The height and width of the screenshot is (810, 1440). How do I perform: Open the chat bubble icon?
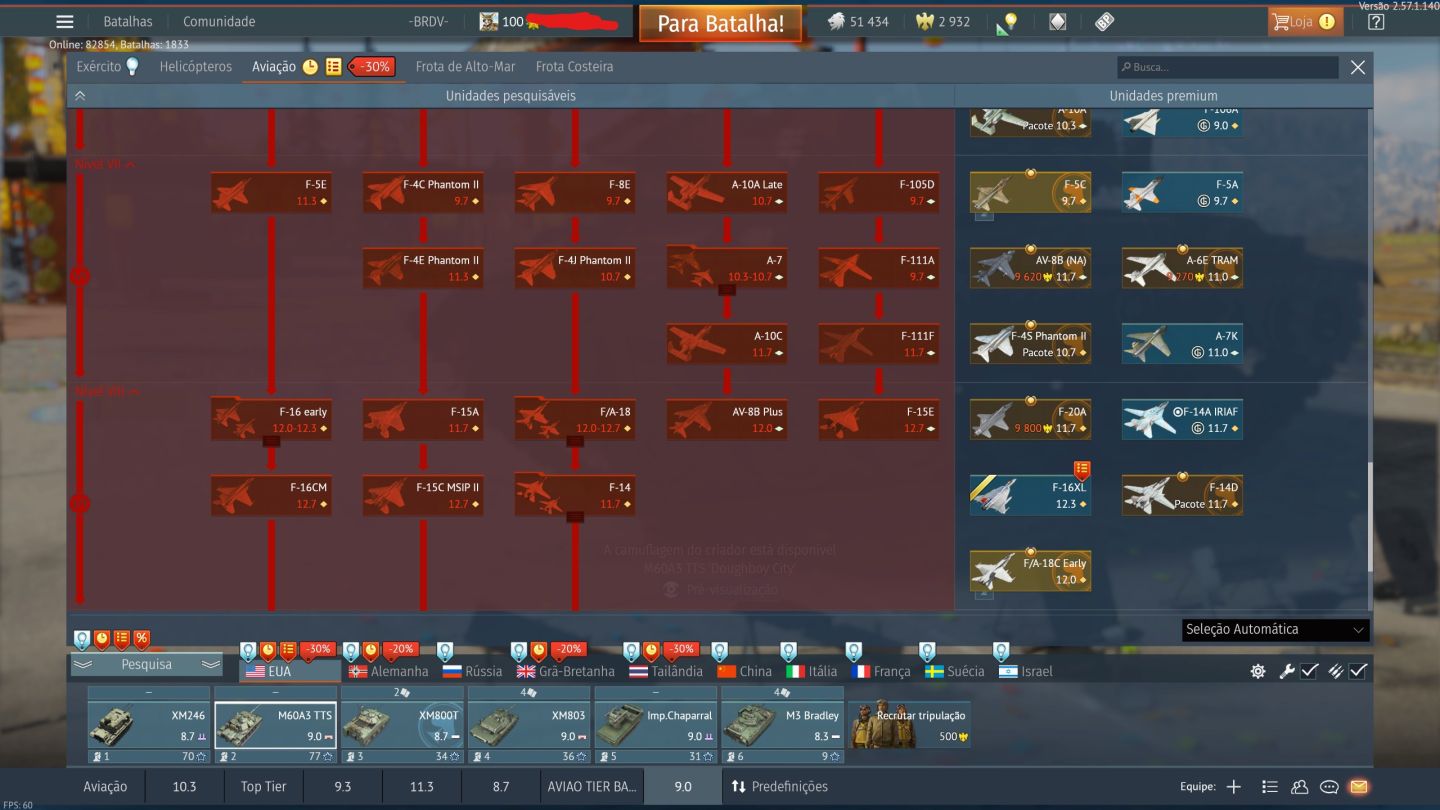tap(1329, 787)
